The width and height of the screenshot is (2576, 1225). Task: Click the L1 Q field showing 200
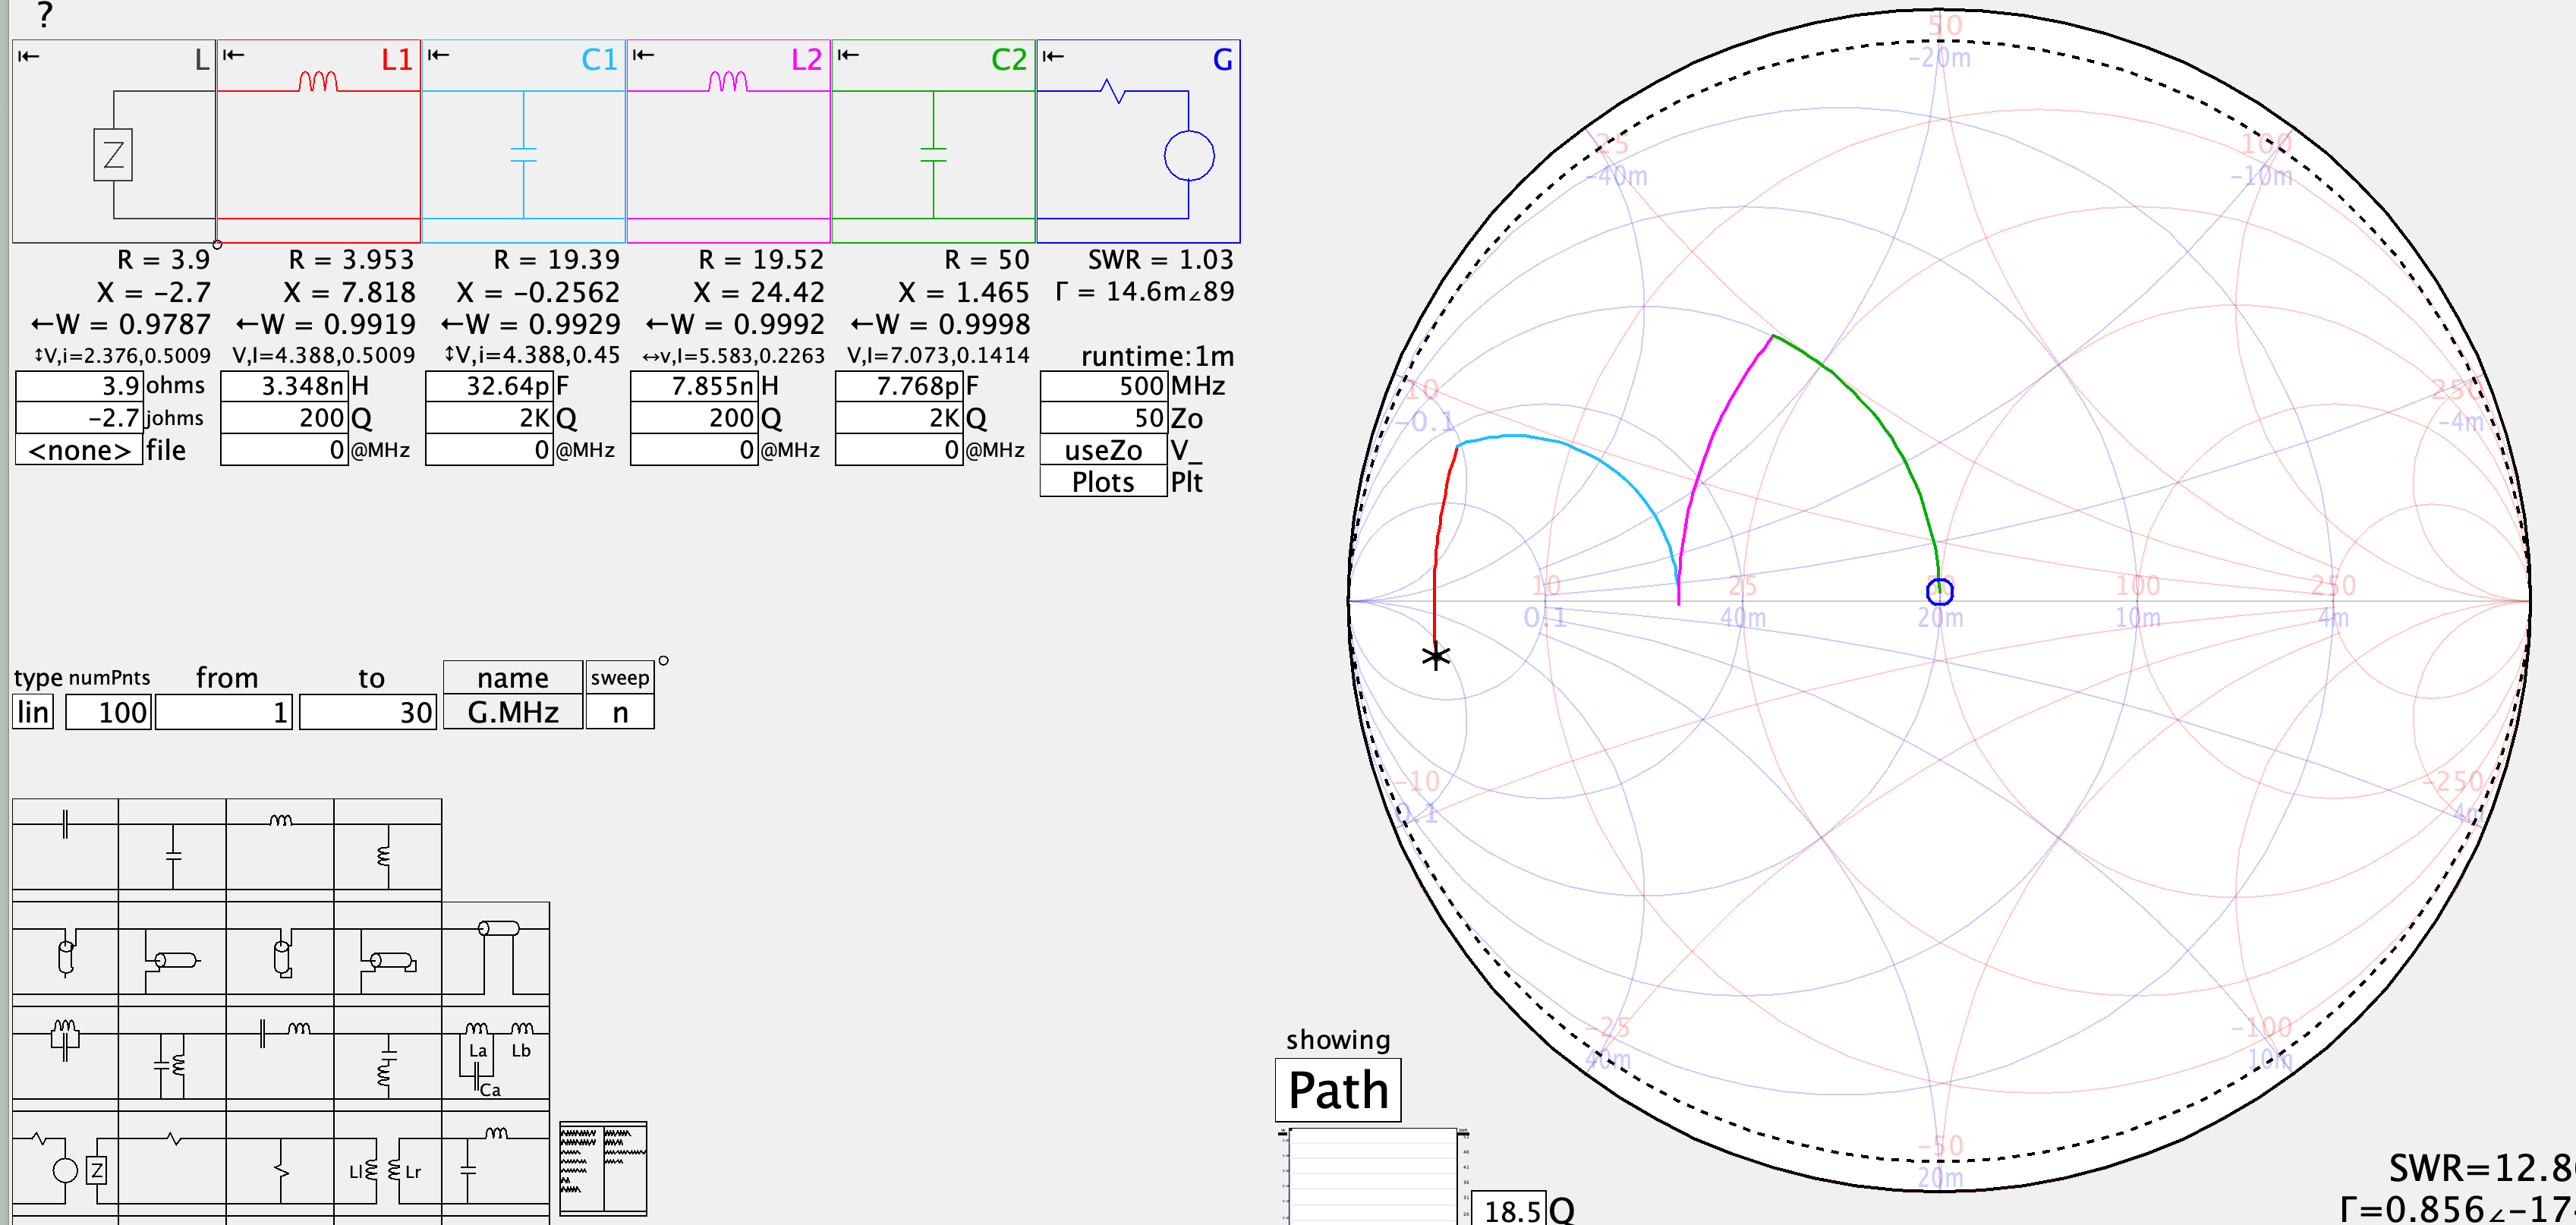[284, 418]
